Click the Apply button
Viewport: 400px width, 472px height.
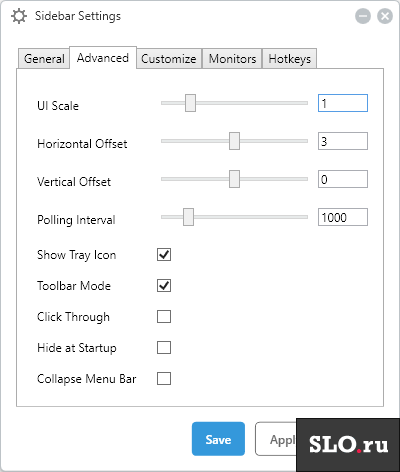(276, 439)
